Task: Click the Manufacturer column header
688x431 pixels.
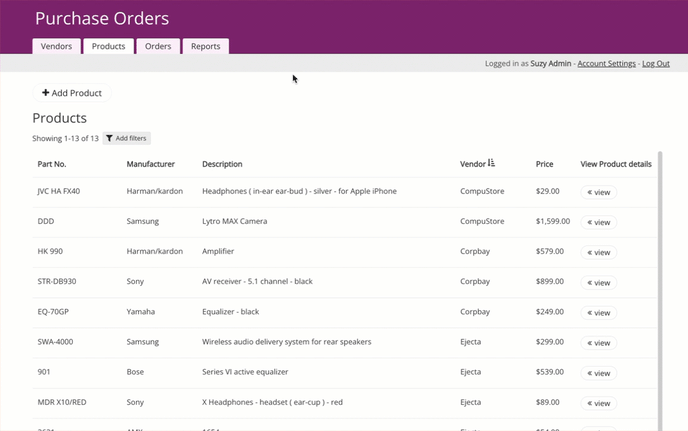Action: (x=150, y=164)
